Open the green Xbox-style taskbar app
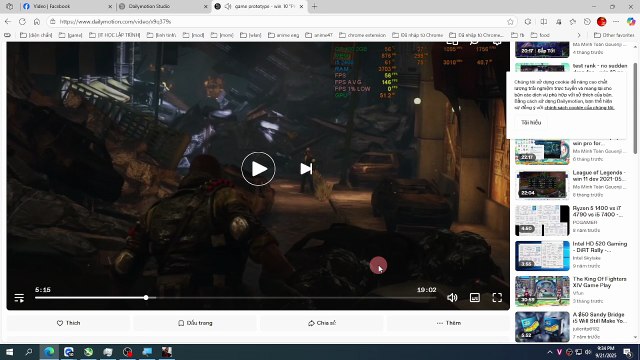Viewport: 640px width, 360px height. 88,352
